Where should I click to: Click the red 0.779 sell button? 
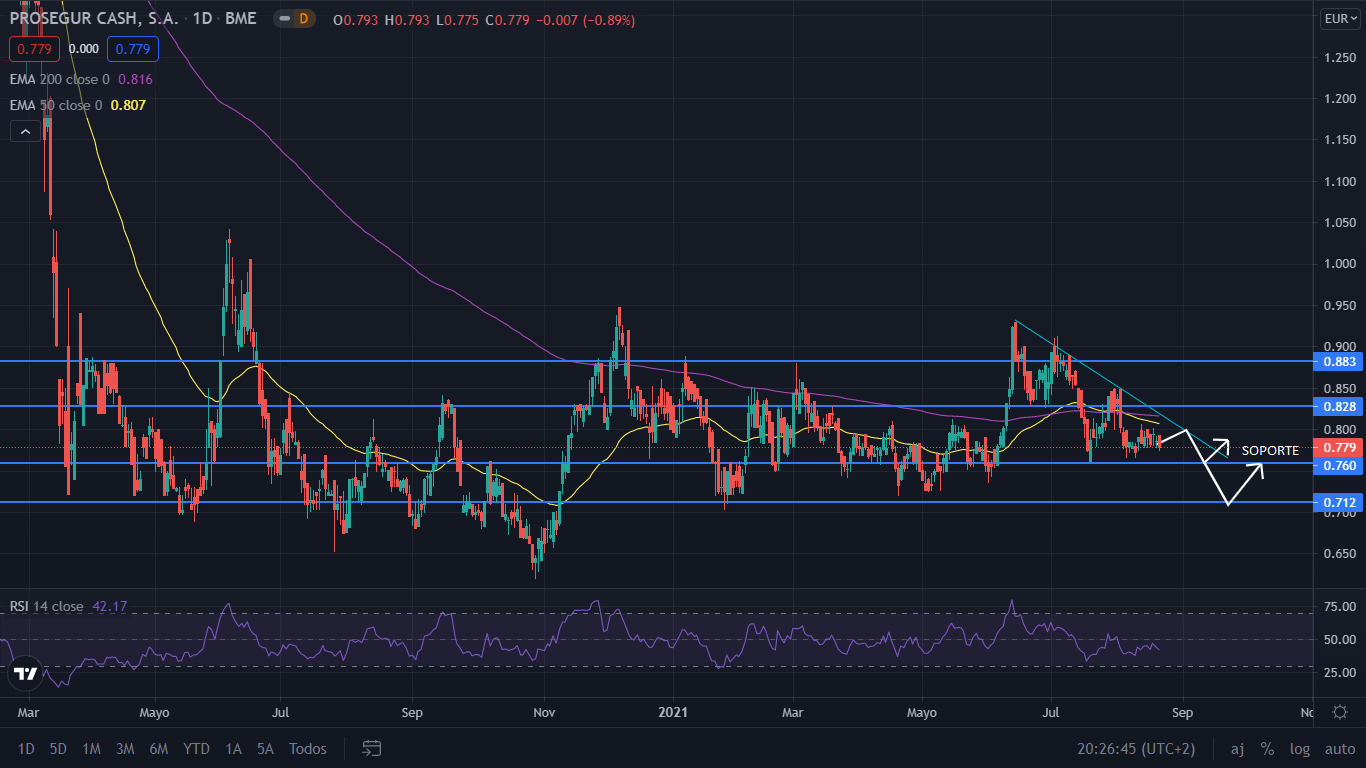coord(33,48)
